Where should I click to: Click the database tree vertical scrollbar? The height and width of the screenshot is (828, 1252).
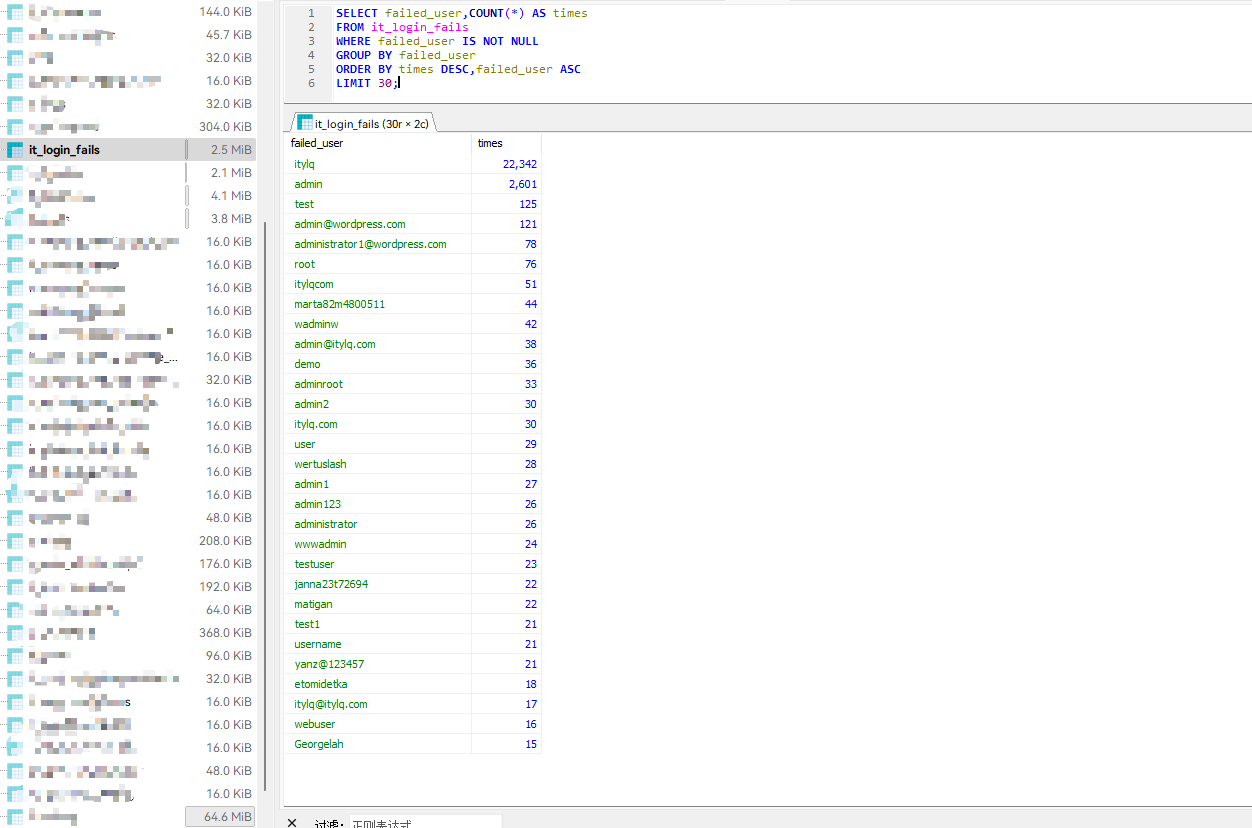pos(264,500)
